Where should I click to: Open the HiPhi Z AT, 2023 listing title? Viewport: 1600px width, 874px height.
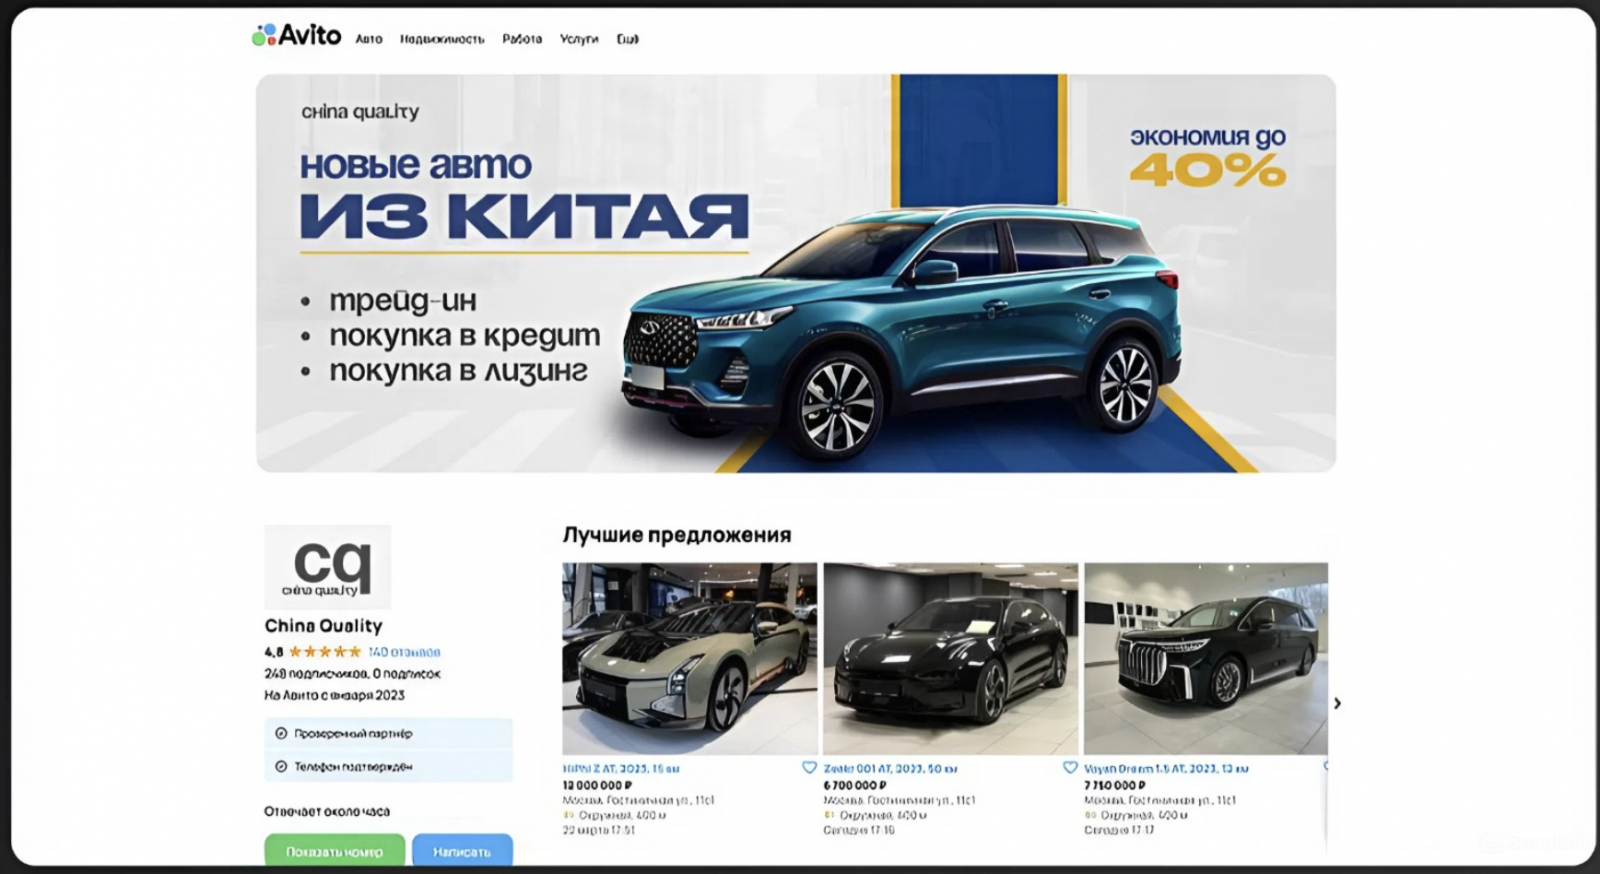(x=621, y=769)
